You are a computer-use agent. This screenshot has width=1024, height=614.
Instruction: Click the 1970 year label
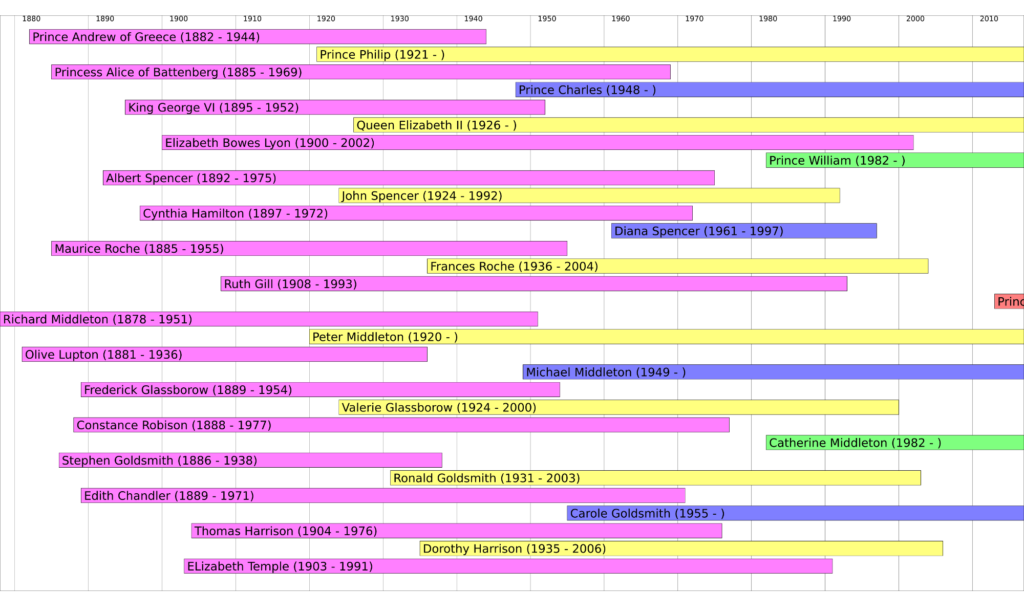click(x=694, y=19)
